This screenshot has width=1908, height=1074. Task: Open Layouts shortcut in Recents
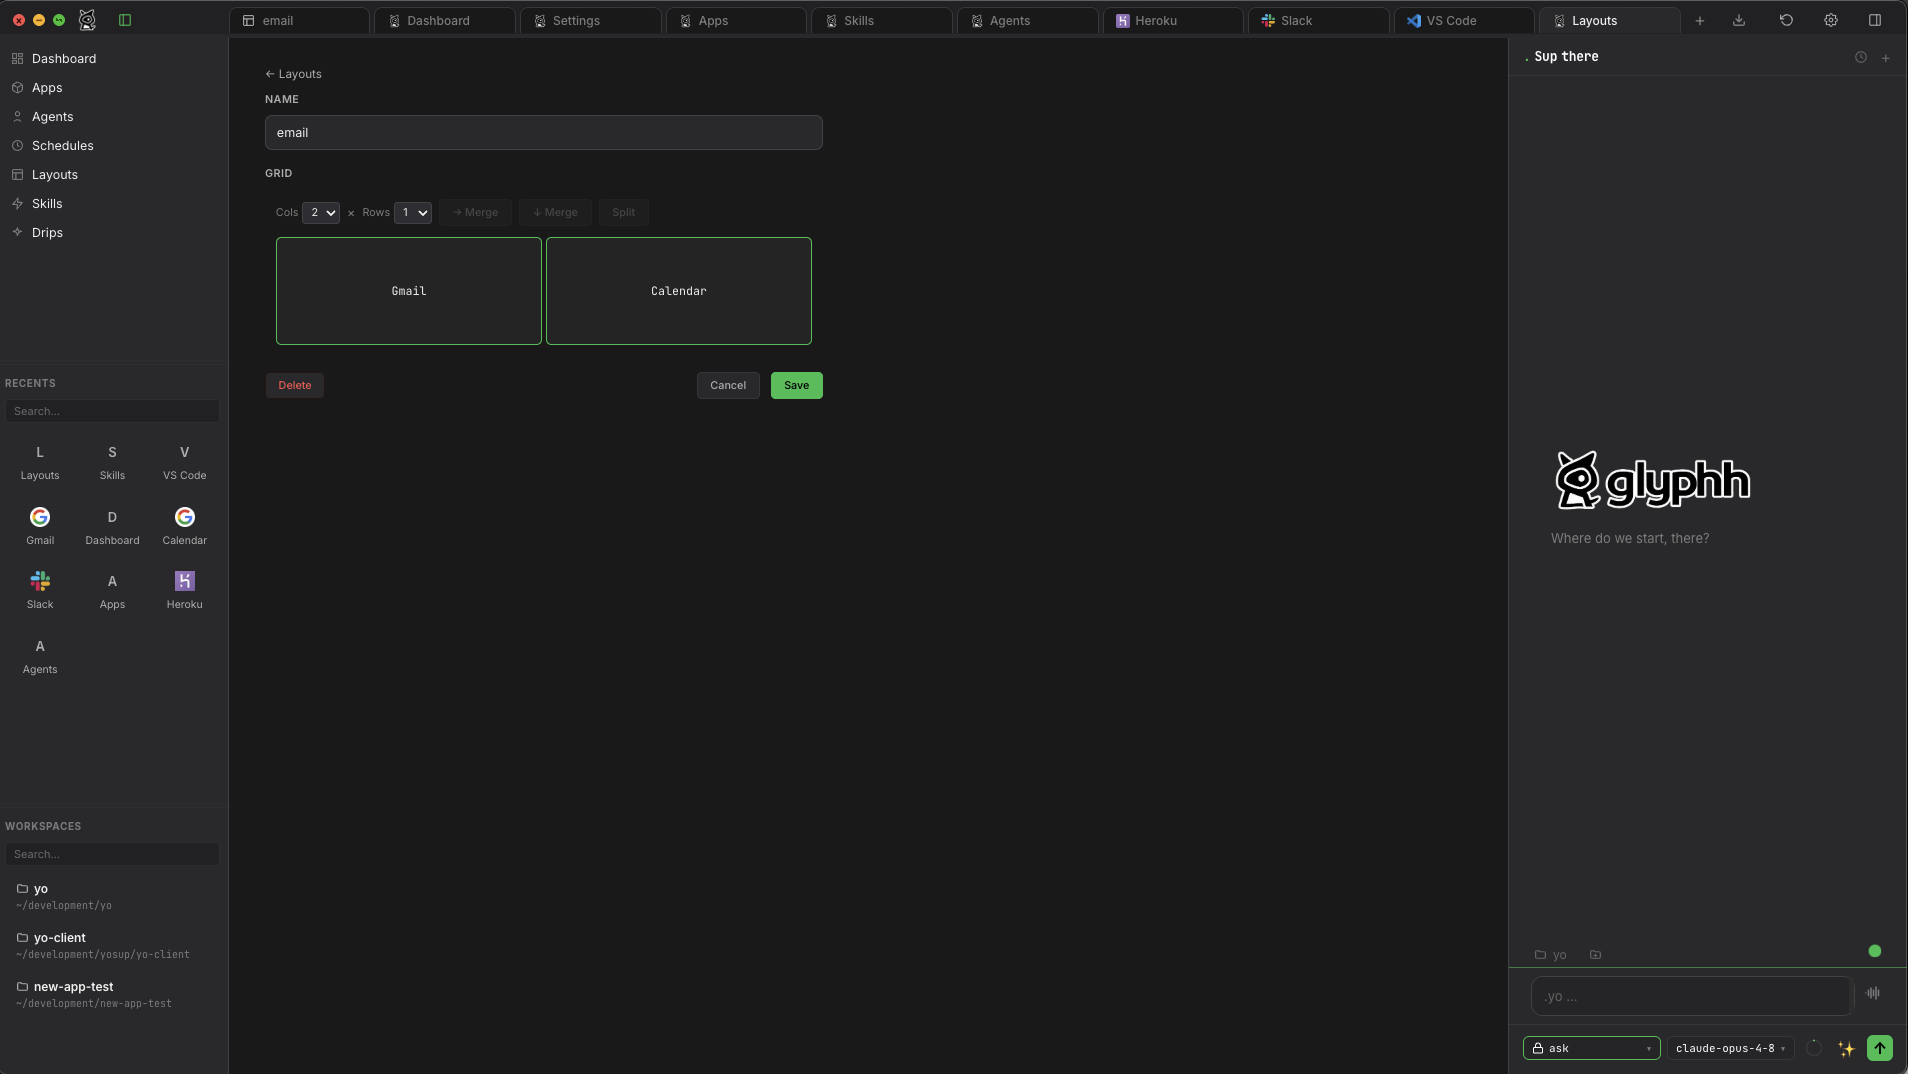(x=40, y=462)
